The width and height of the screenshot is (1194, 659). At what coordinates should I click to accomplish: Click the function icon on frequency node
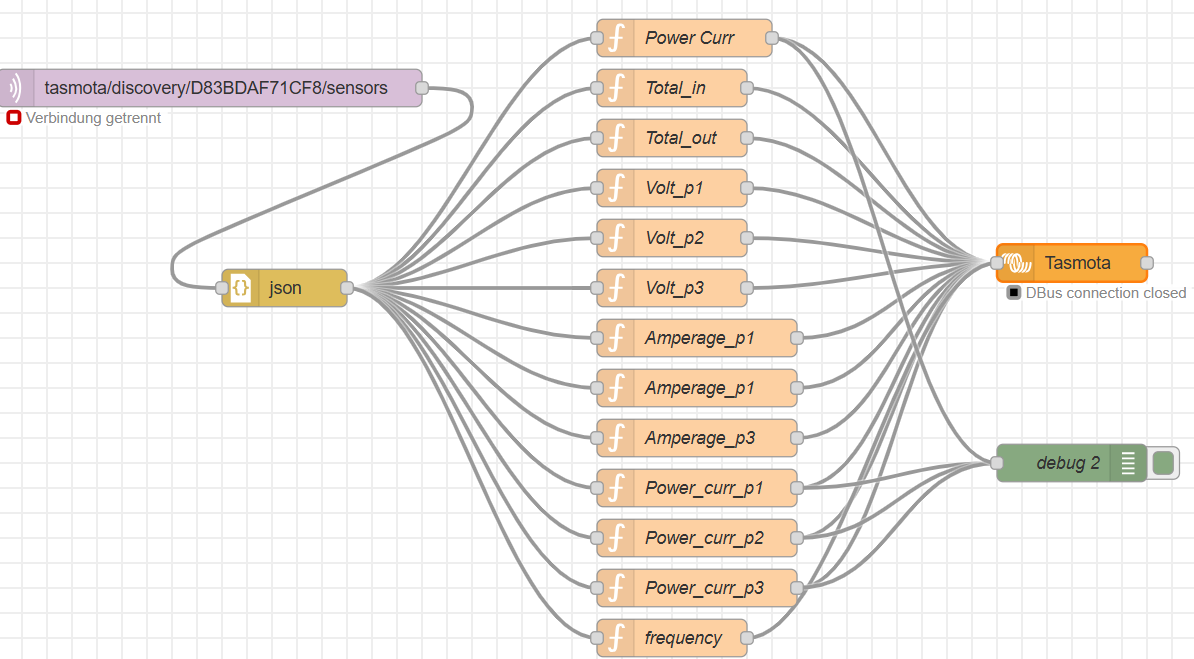coord(616,638)
